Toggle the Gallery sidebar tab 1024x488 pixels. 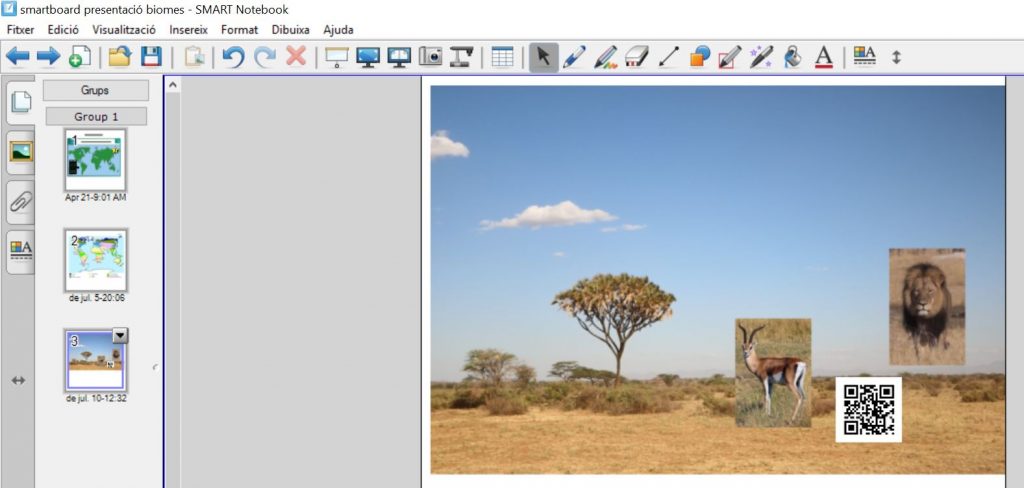(x=20, y=151)
